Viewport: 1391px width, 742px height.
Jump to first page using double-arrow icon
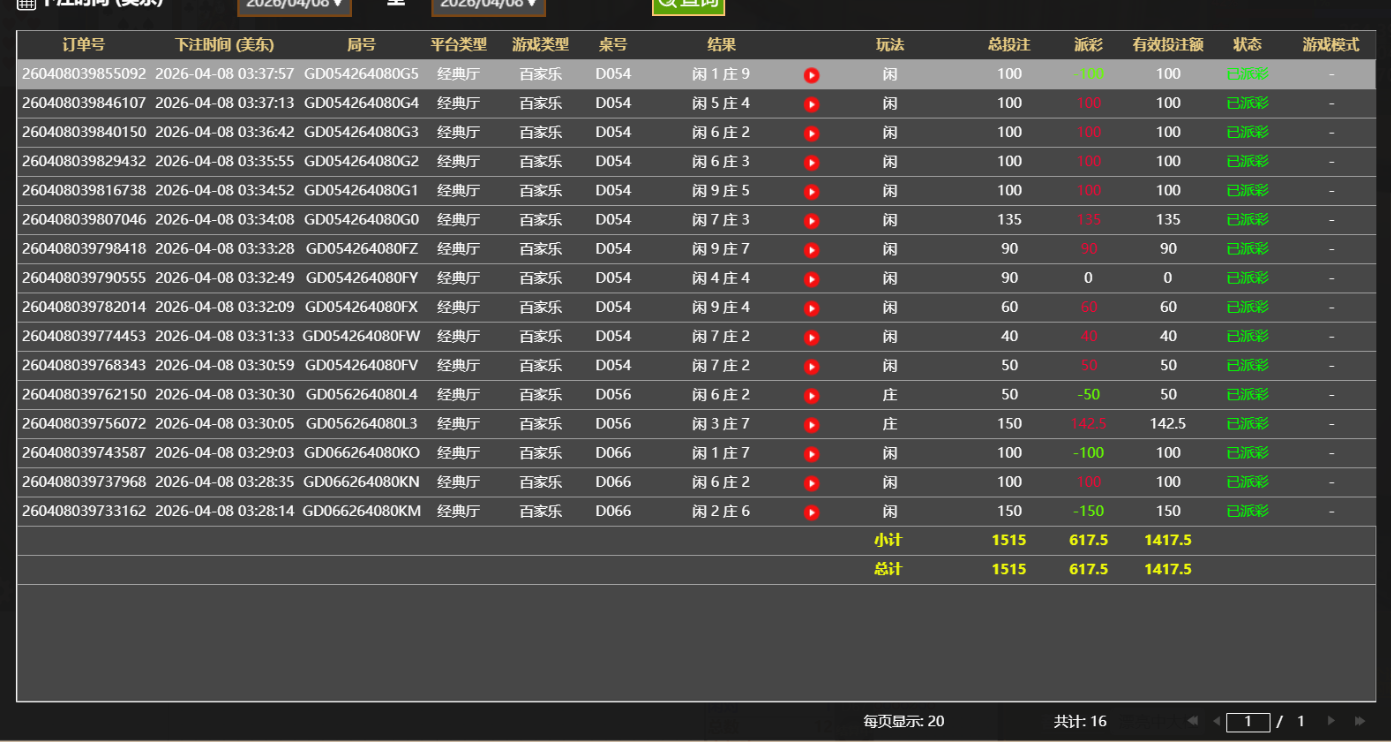[x=1193, y=720]
